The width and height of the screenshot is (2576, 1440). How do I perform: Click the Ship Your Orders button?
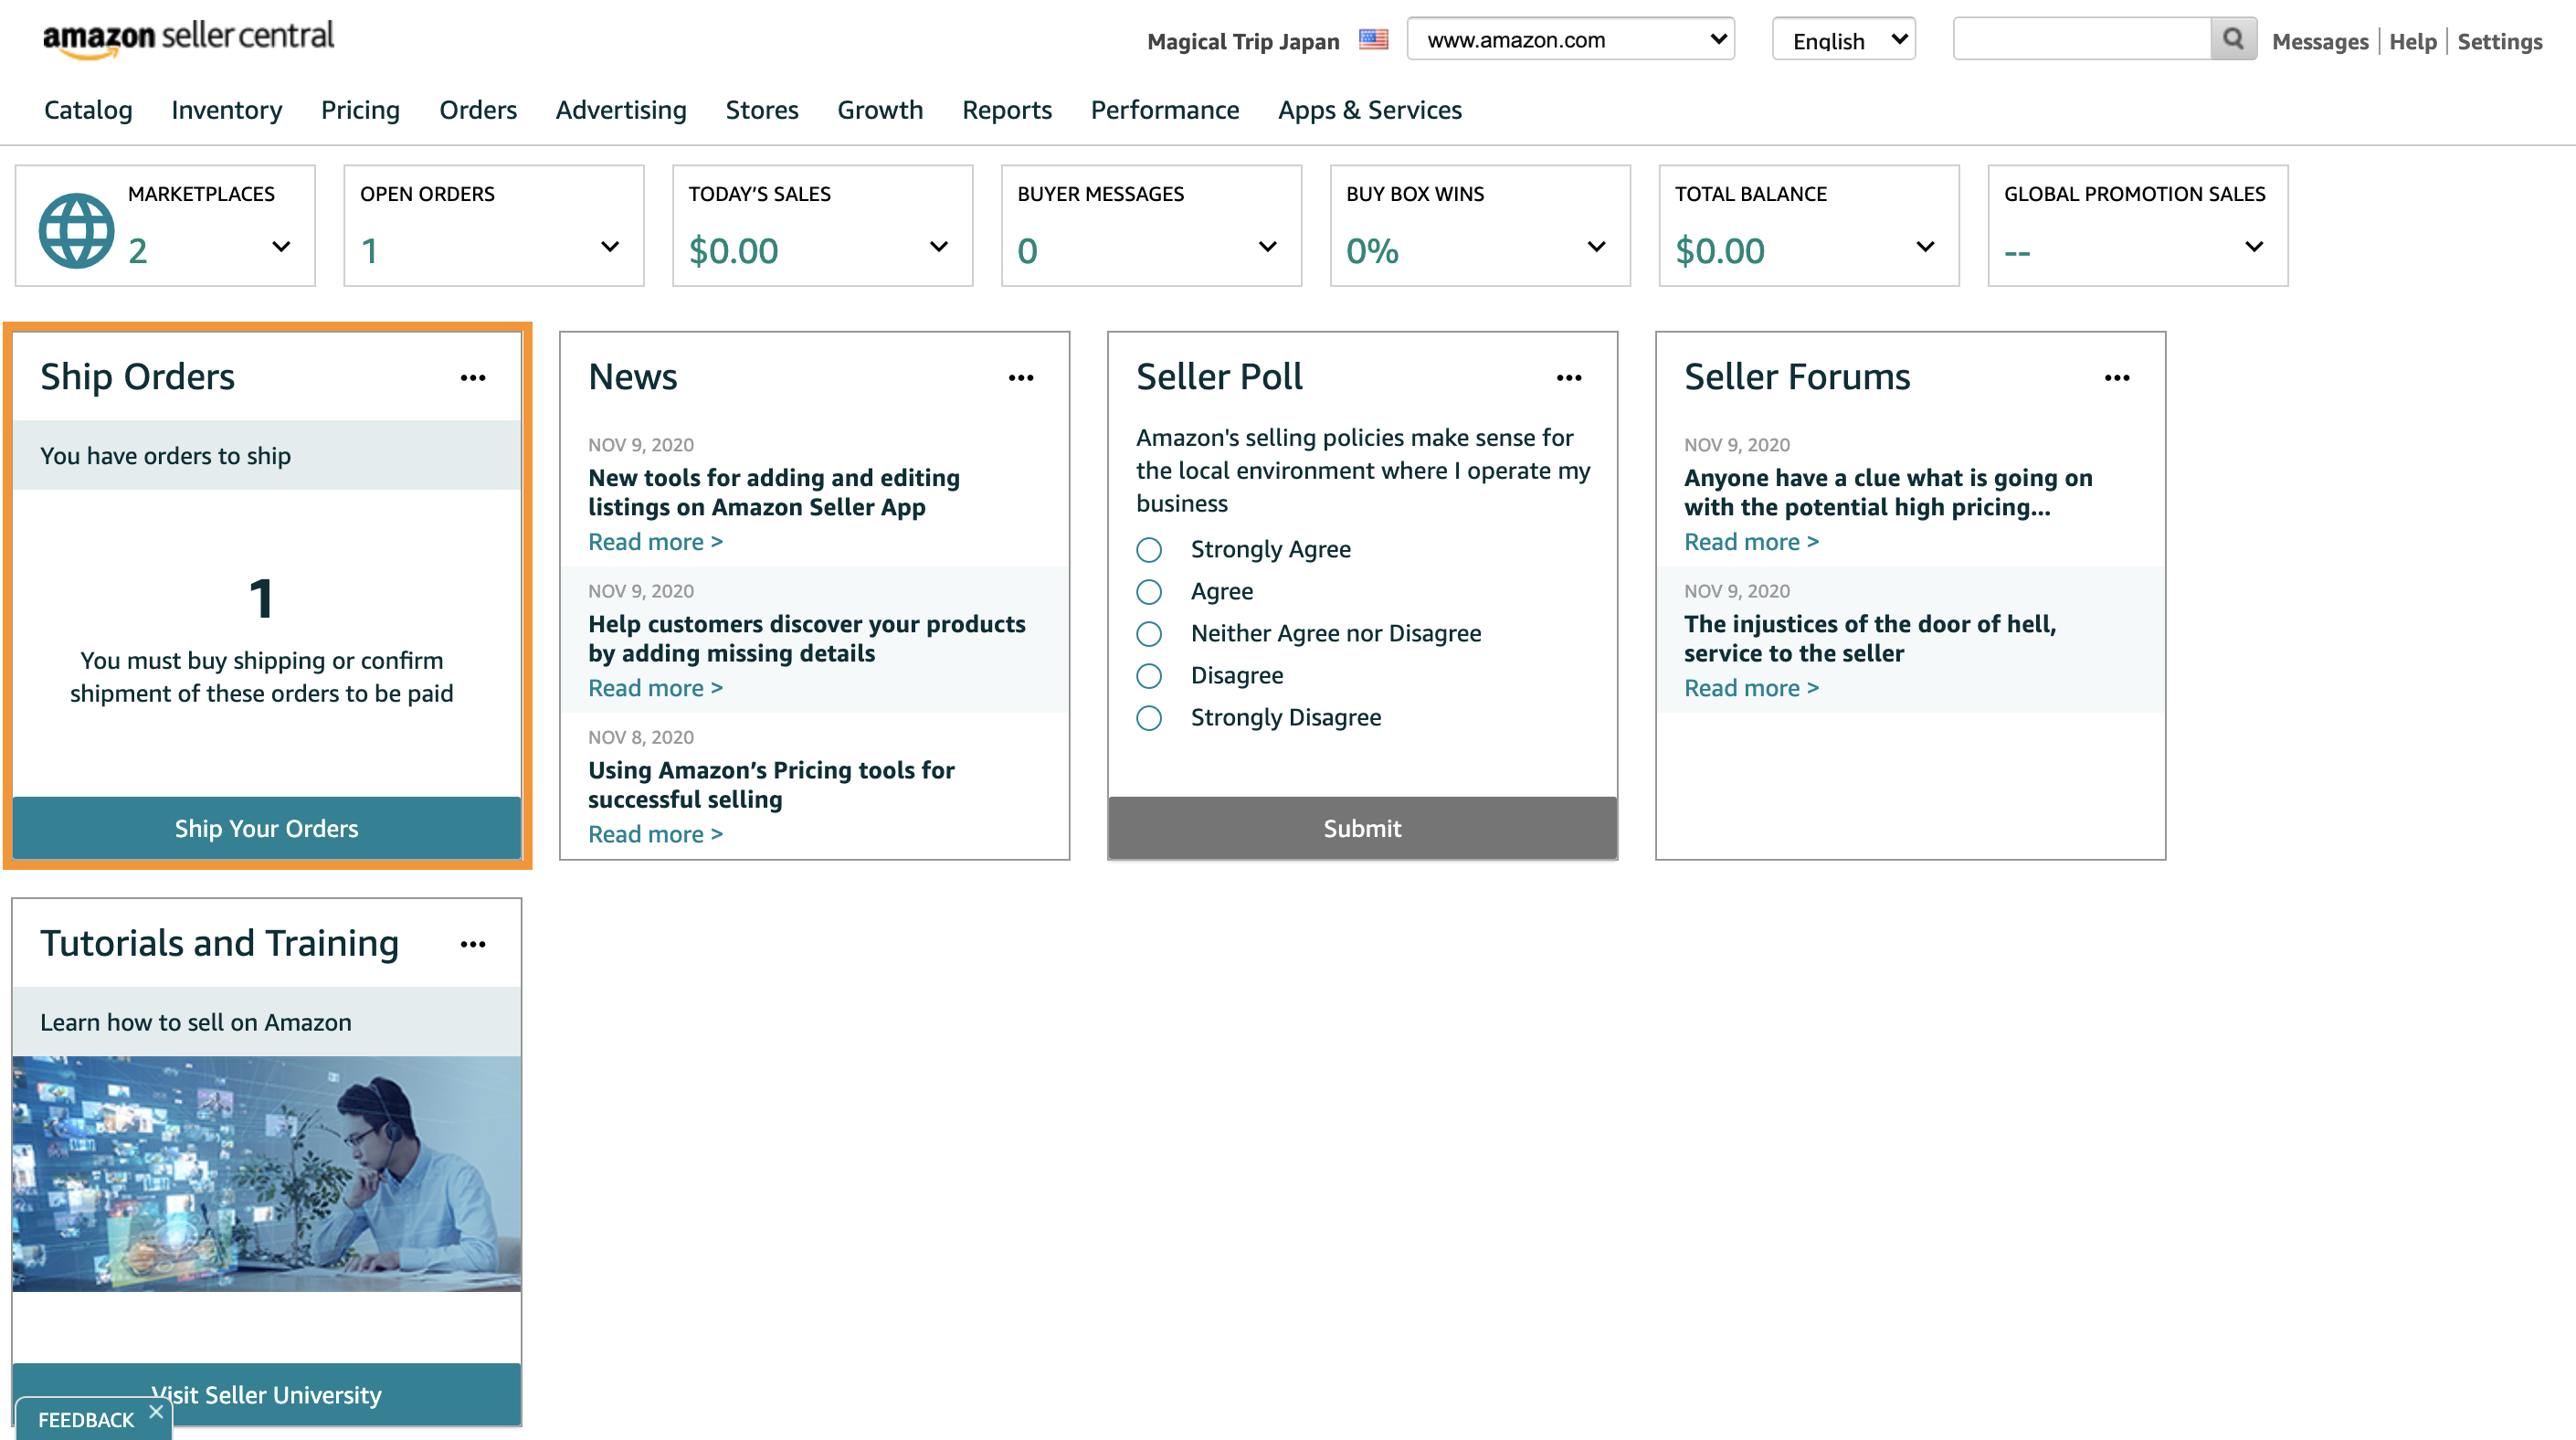point(266,828)
